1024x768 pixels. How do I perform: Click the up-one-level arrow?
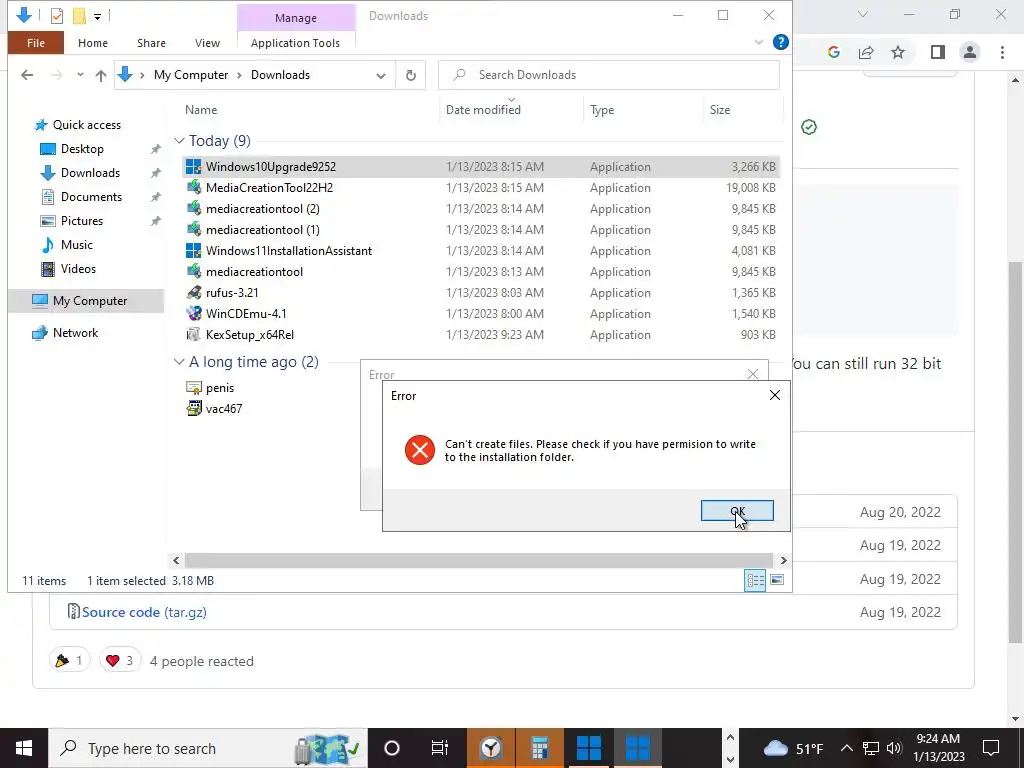(x=101, y=75)
